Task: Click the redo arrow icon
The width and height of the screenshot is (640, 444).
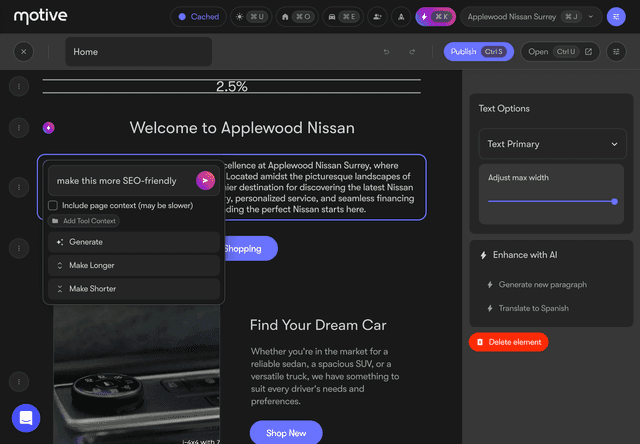Action: tap(412, 52)
